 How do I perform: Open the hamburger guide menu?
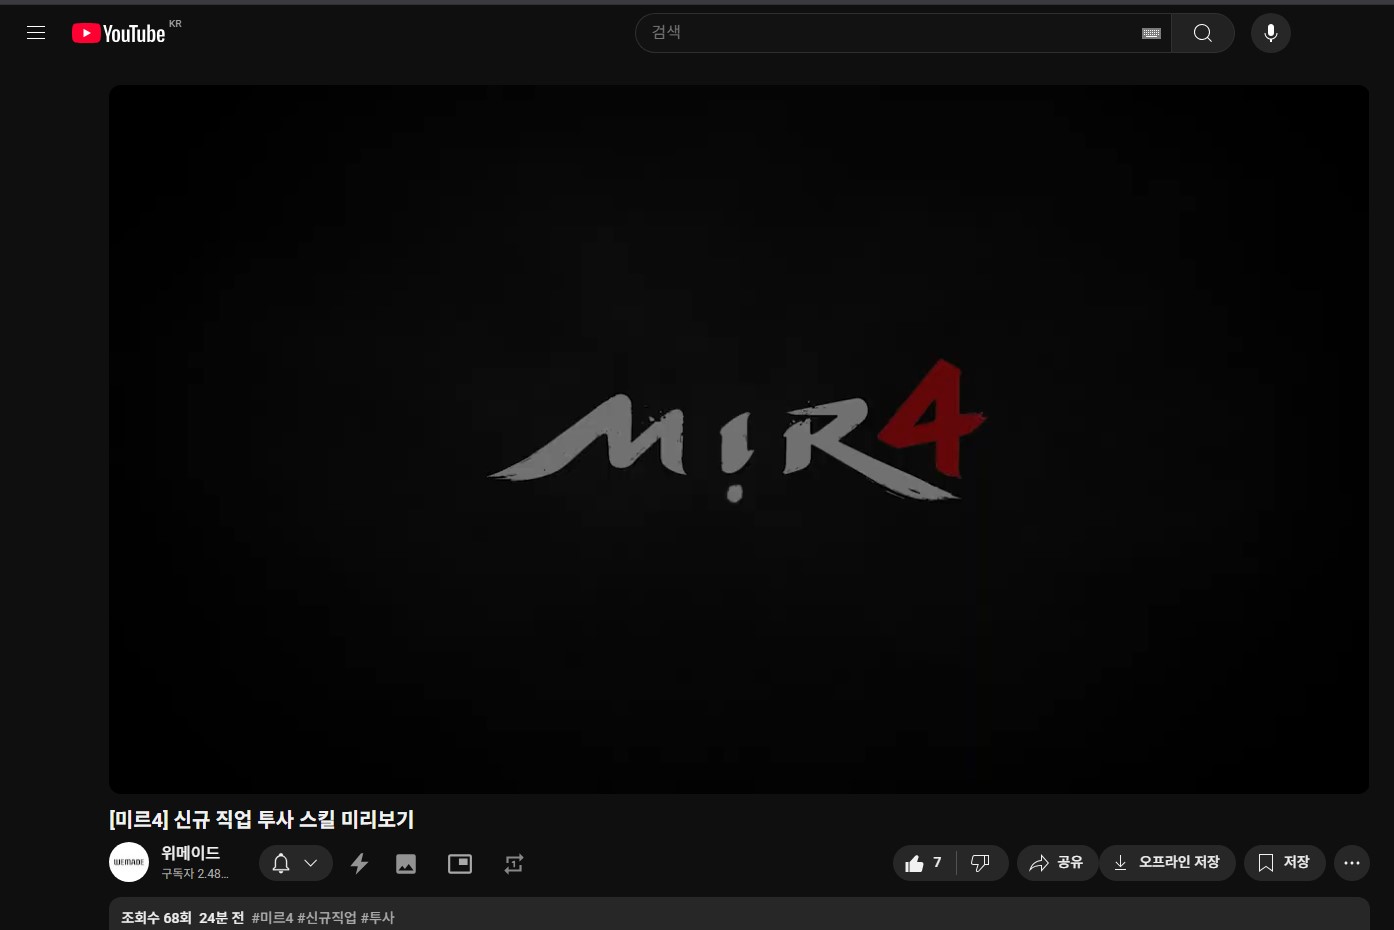[x=36, y=33]
